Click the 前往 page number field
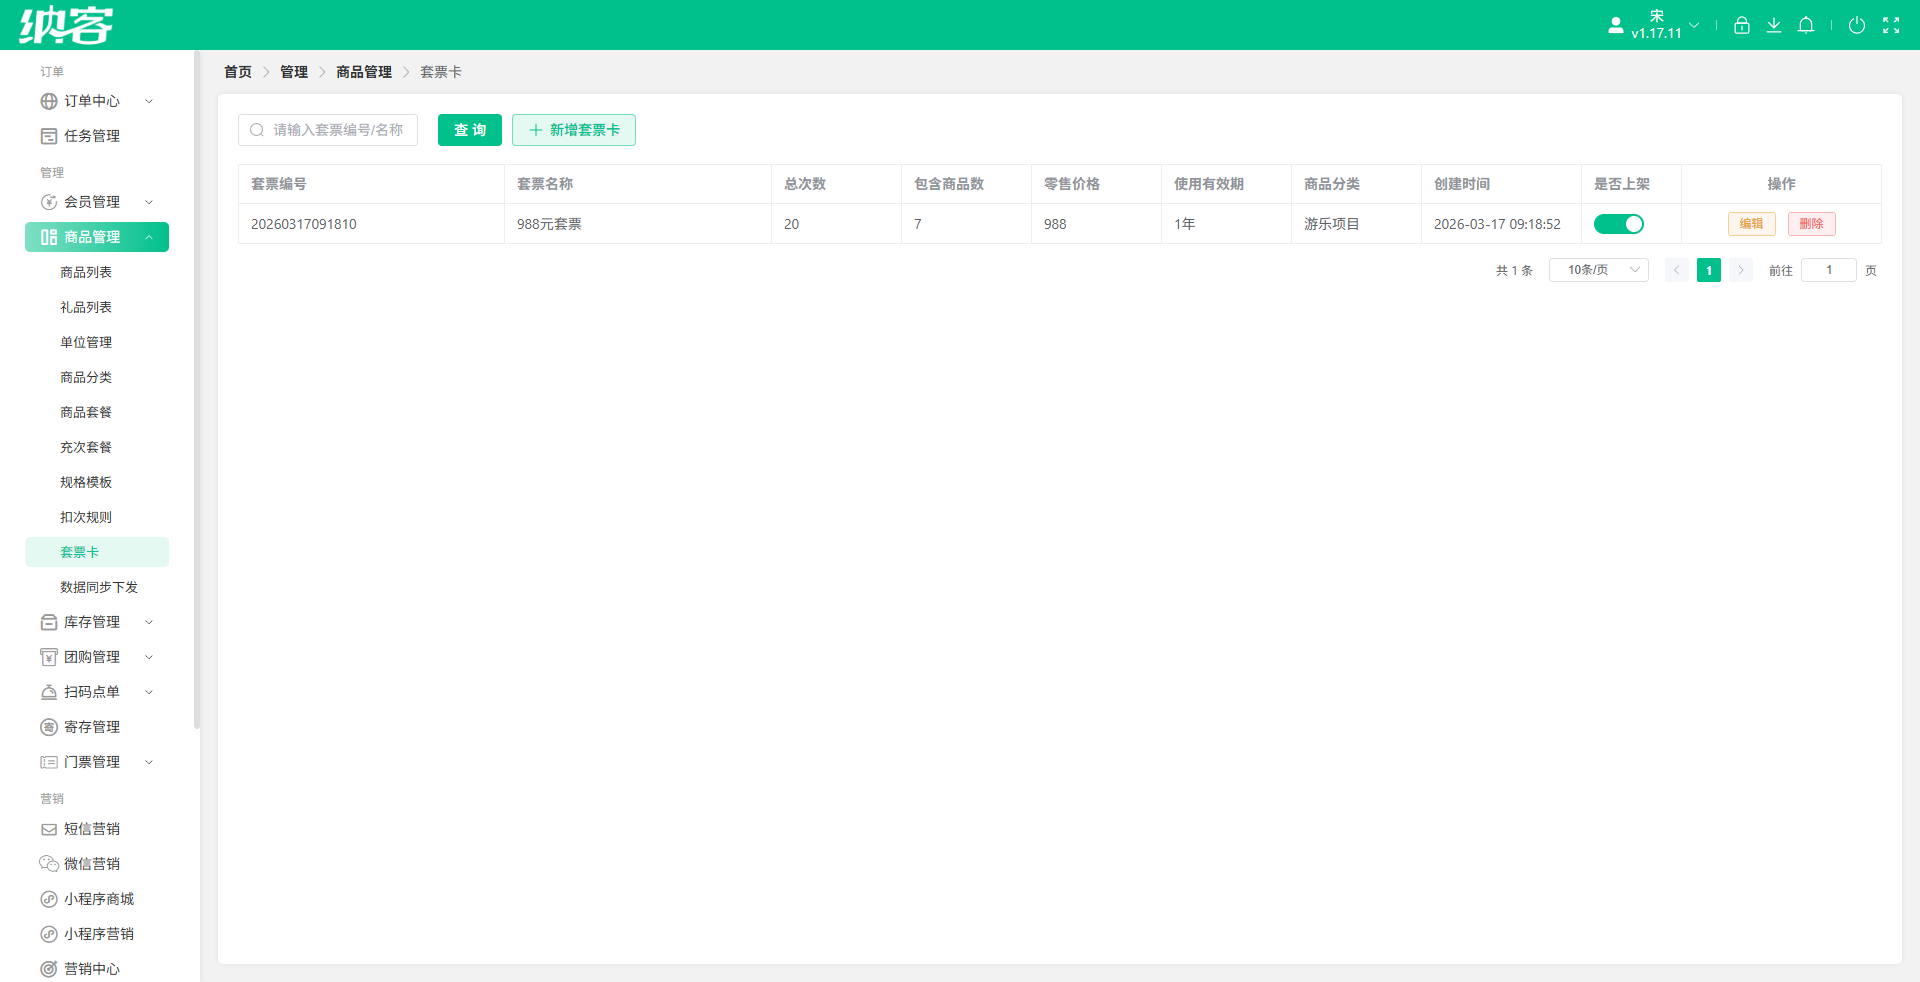The image size is (1920, 982). [1828, 270]
